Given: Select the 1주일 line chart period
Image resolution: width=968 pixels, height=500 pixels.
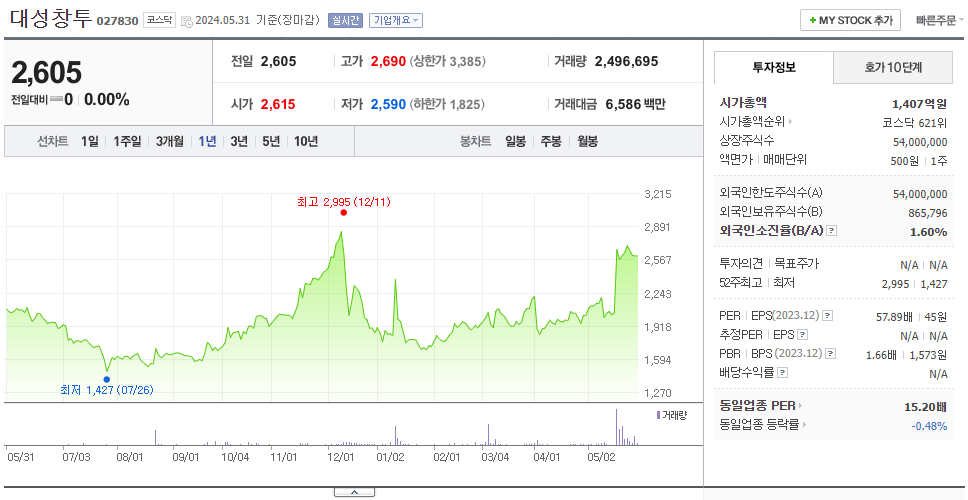Looking at the screenshot, I should point(127,141).
